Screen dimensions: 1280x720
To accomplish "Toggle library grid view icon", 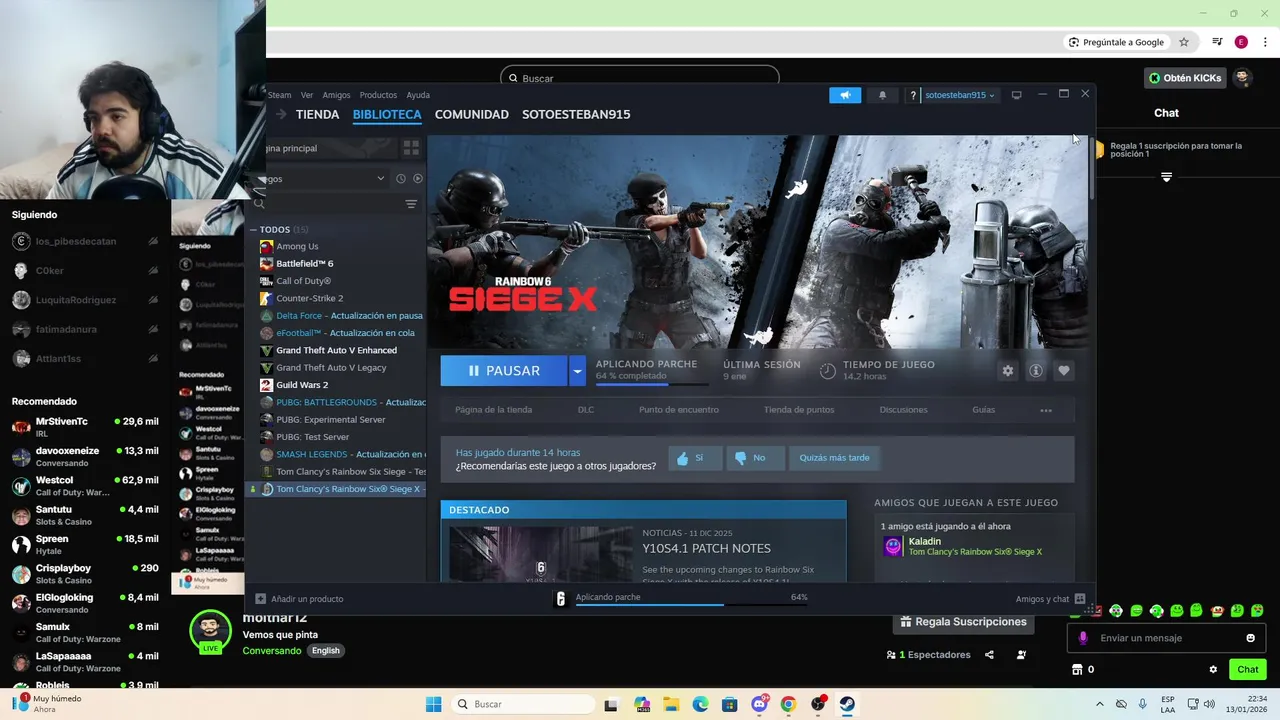I will pos(411,148).
